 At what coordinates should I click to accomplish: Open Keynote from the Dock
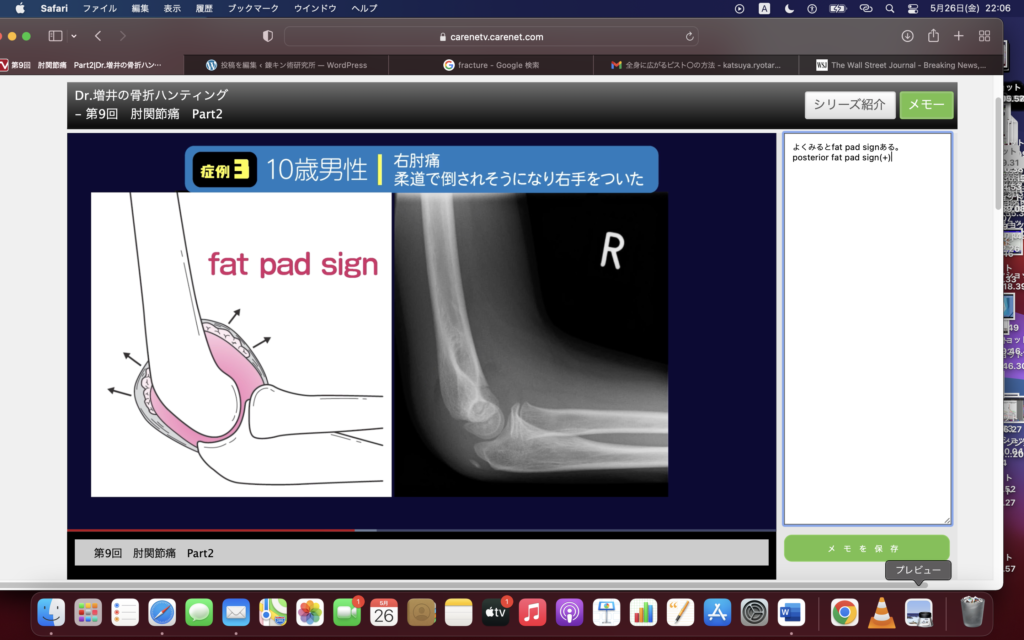click(x=606, y=612)
